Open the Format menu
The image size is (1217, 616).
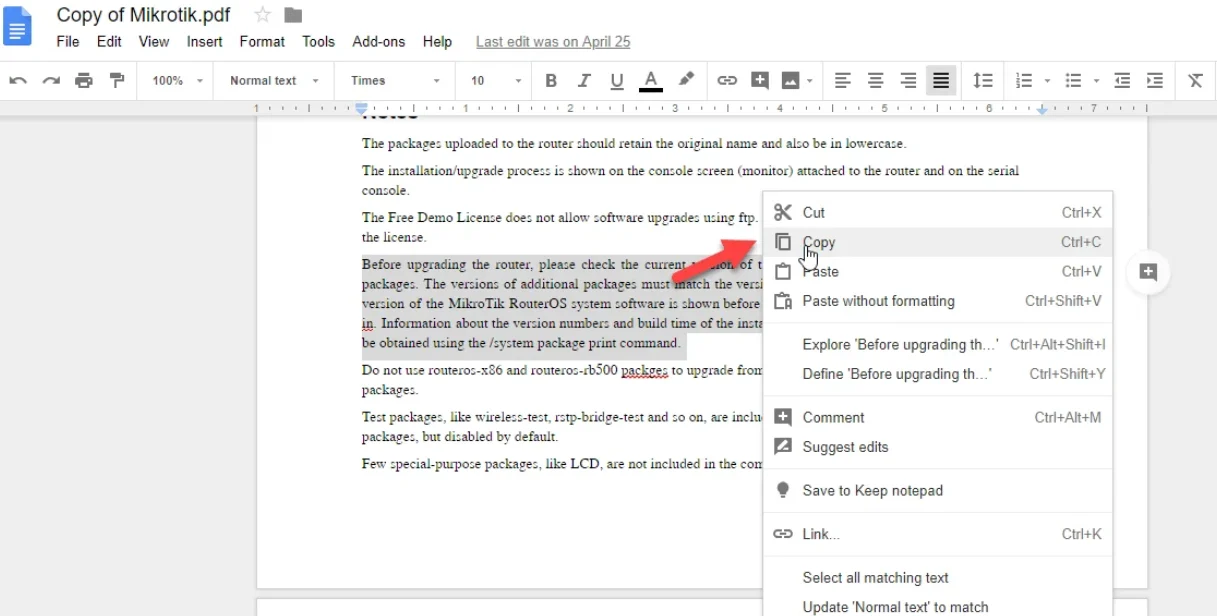coord(262,42)
